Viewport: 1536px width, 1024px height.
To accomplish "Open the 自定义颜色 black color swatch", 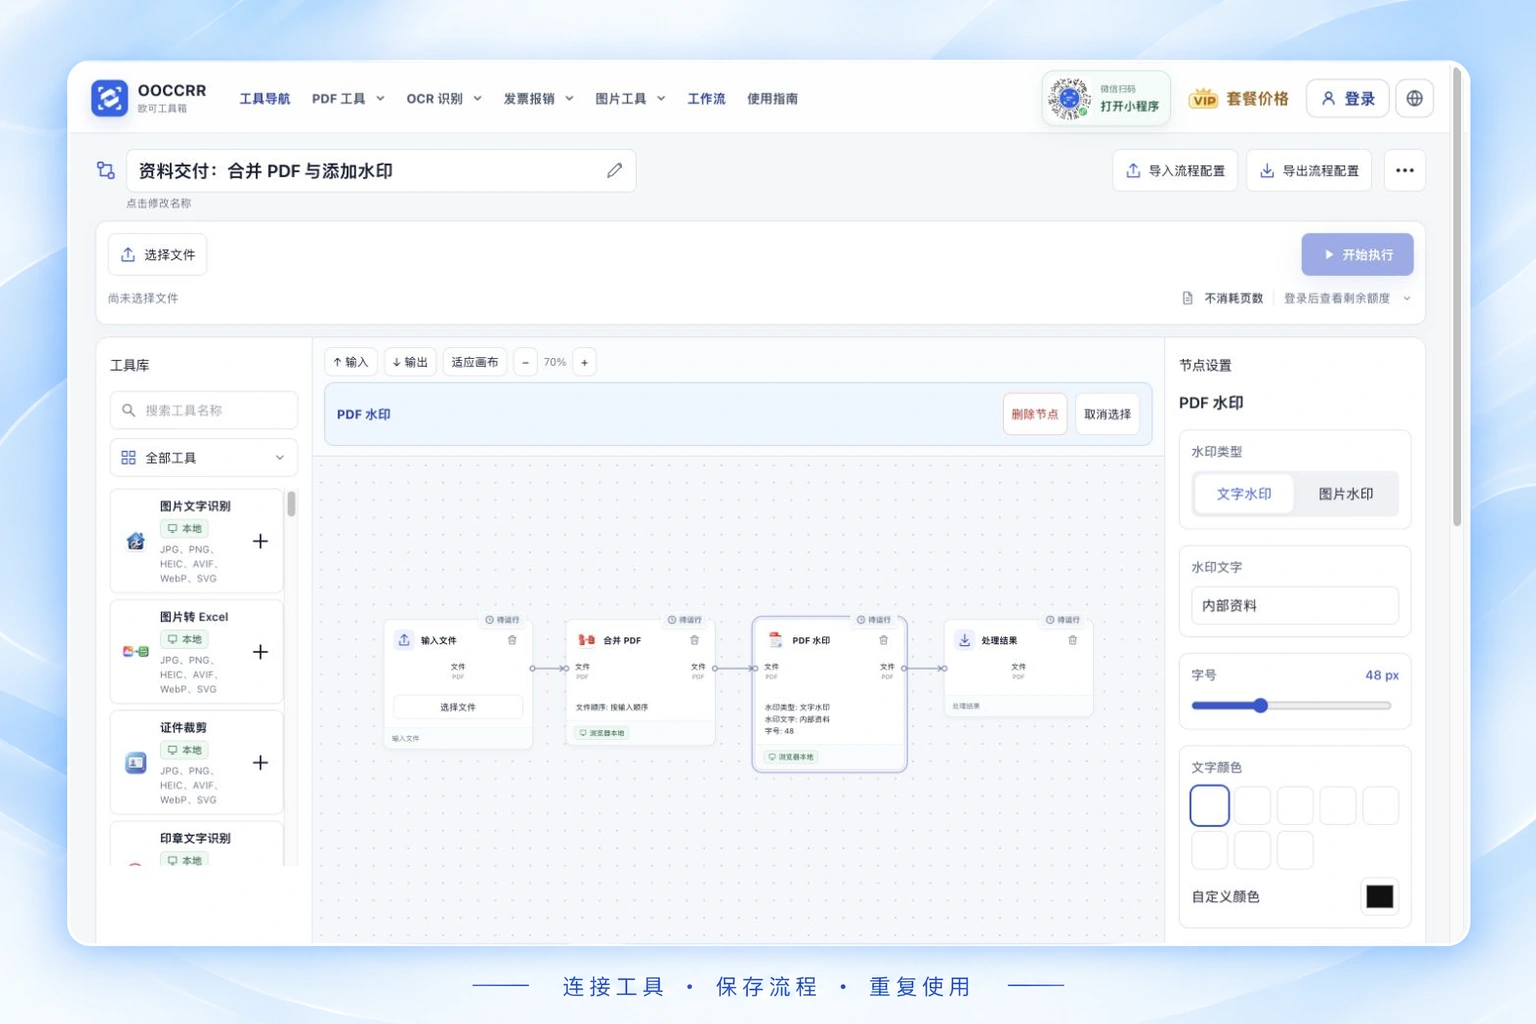I will point(1379,897).
